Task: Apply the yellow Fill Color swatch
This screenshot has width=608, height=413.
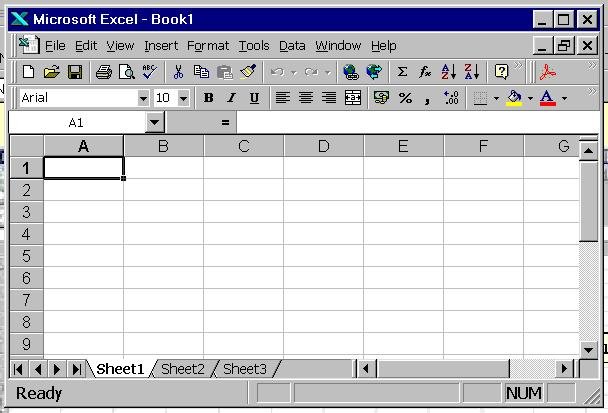Action: 514,98
